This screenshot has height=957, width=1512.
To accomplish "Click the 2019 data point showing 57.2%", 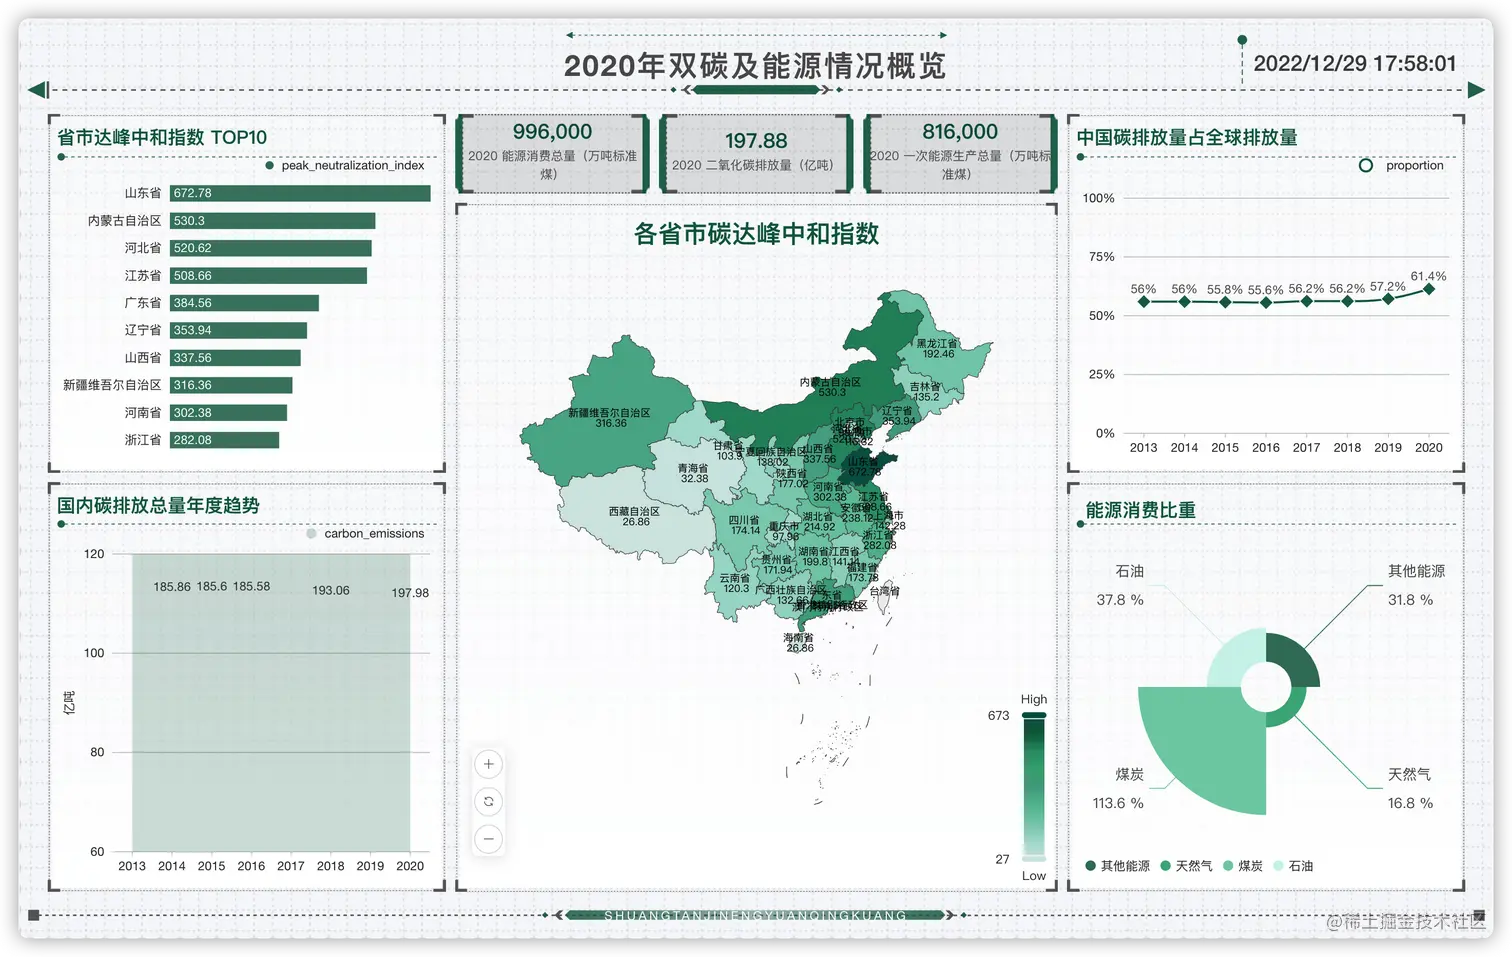I will tap(1388, 298).
